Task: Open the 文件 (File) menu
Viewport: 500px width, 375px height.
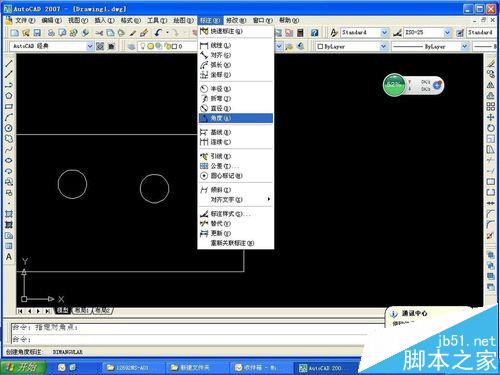Action: [x=25, y=21]
